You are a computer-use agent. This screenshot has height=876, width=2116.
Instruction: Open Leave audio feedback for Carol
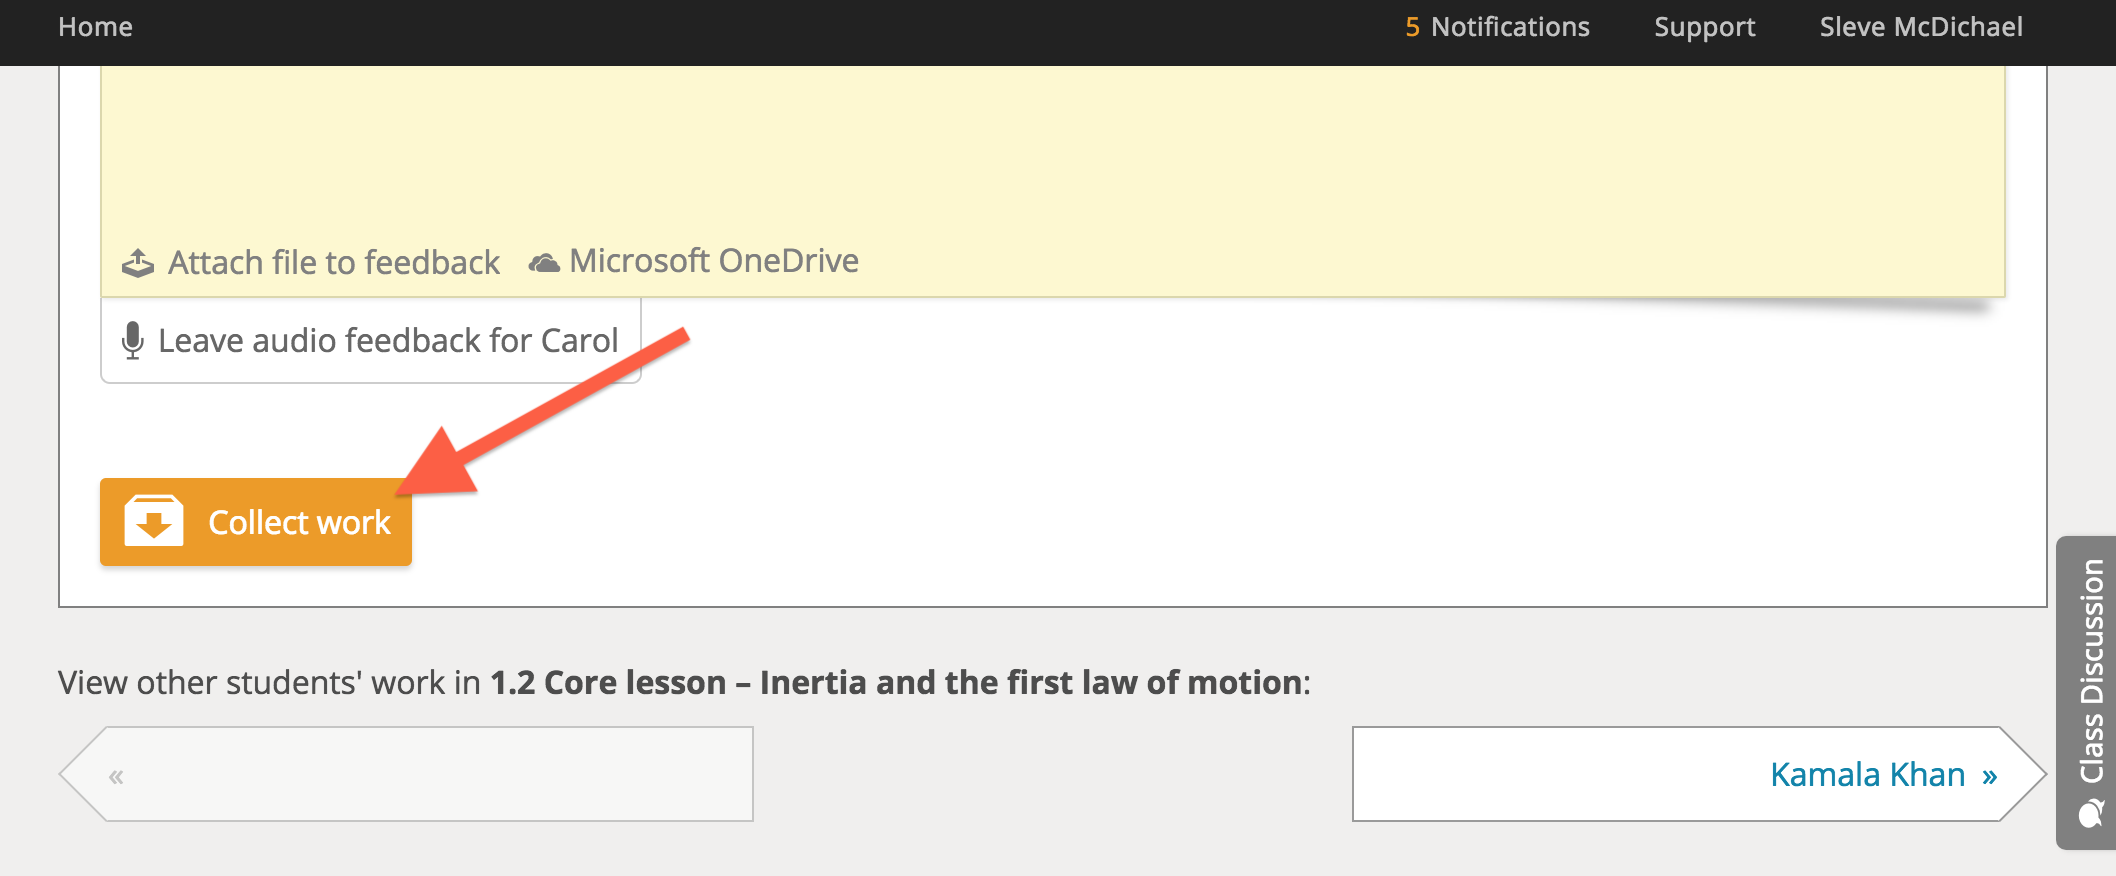(x=371, y=341)
